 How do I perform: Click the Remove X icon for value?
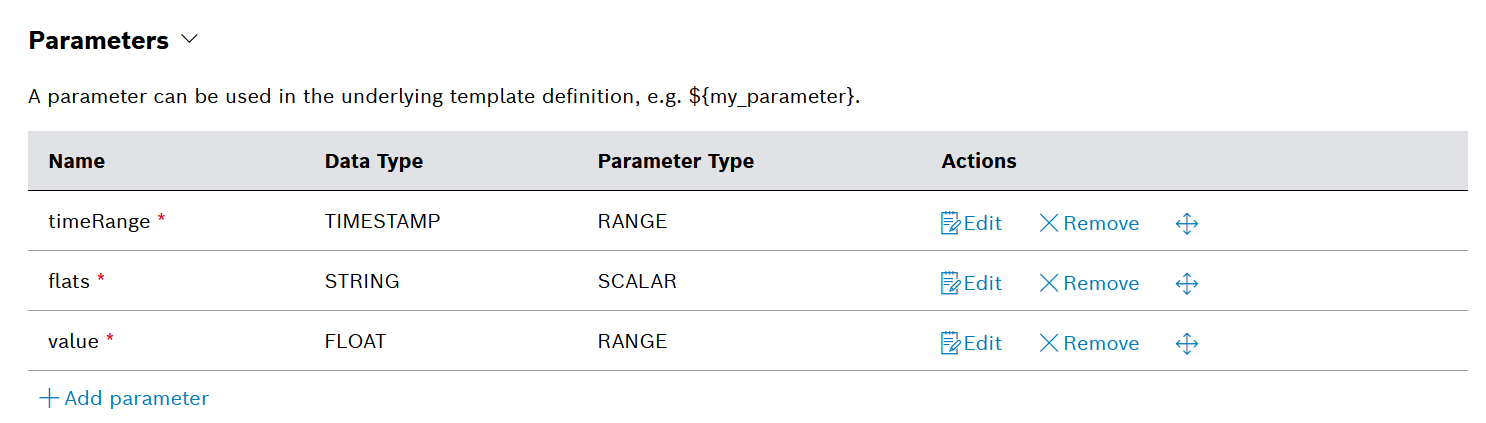(x=1049, y=343)
